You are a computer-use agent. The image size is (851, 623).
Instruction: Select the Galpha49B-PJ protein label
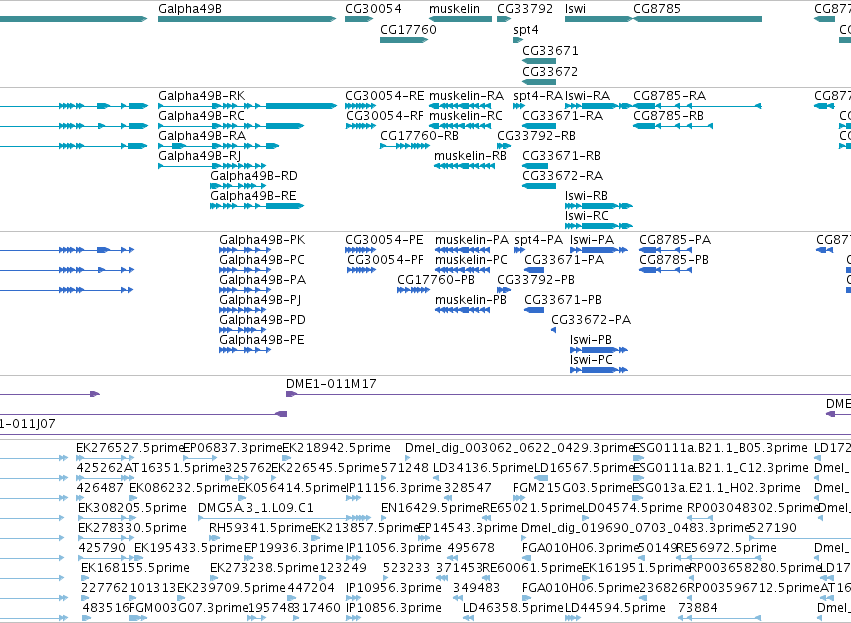click(x=260, y=300)
